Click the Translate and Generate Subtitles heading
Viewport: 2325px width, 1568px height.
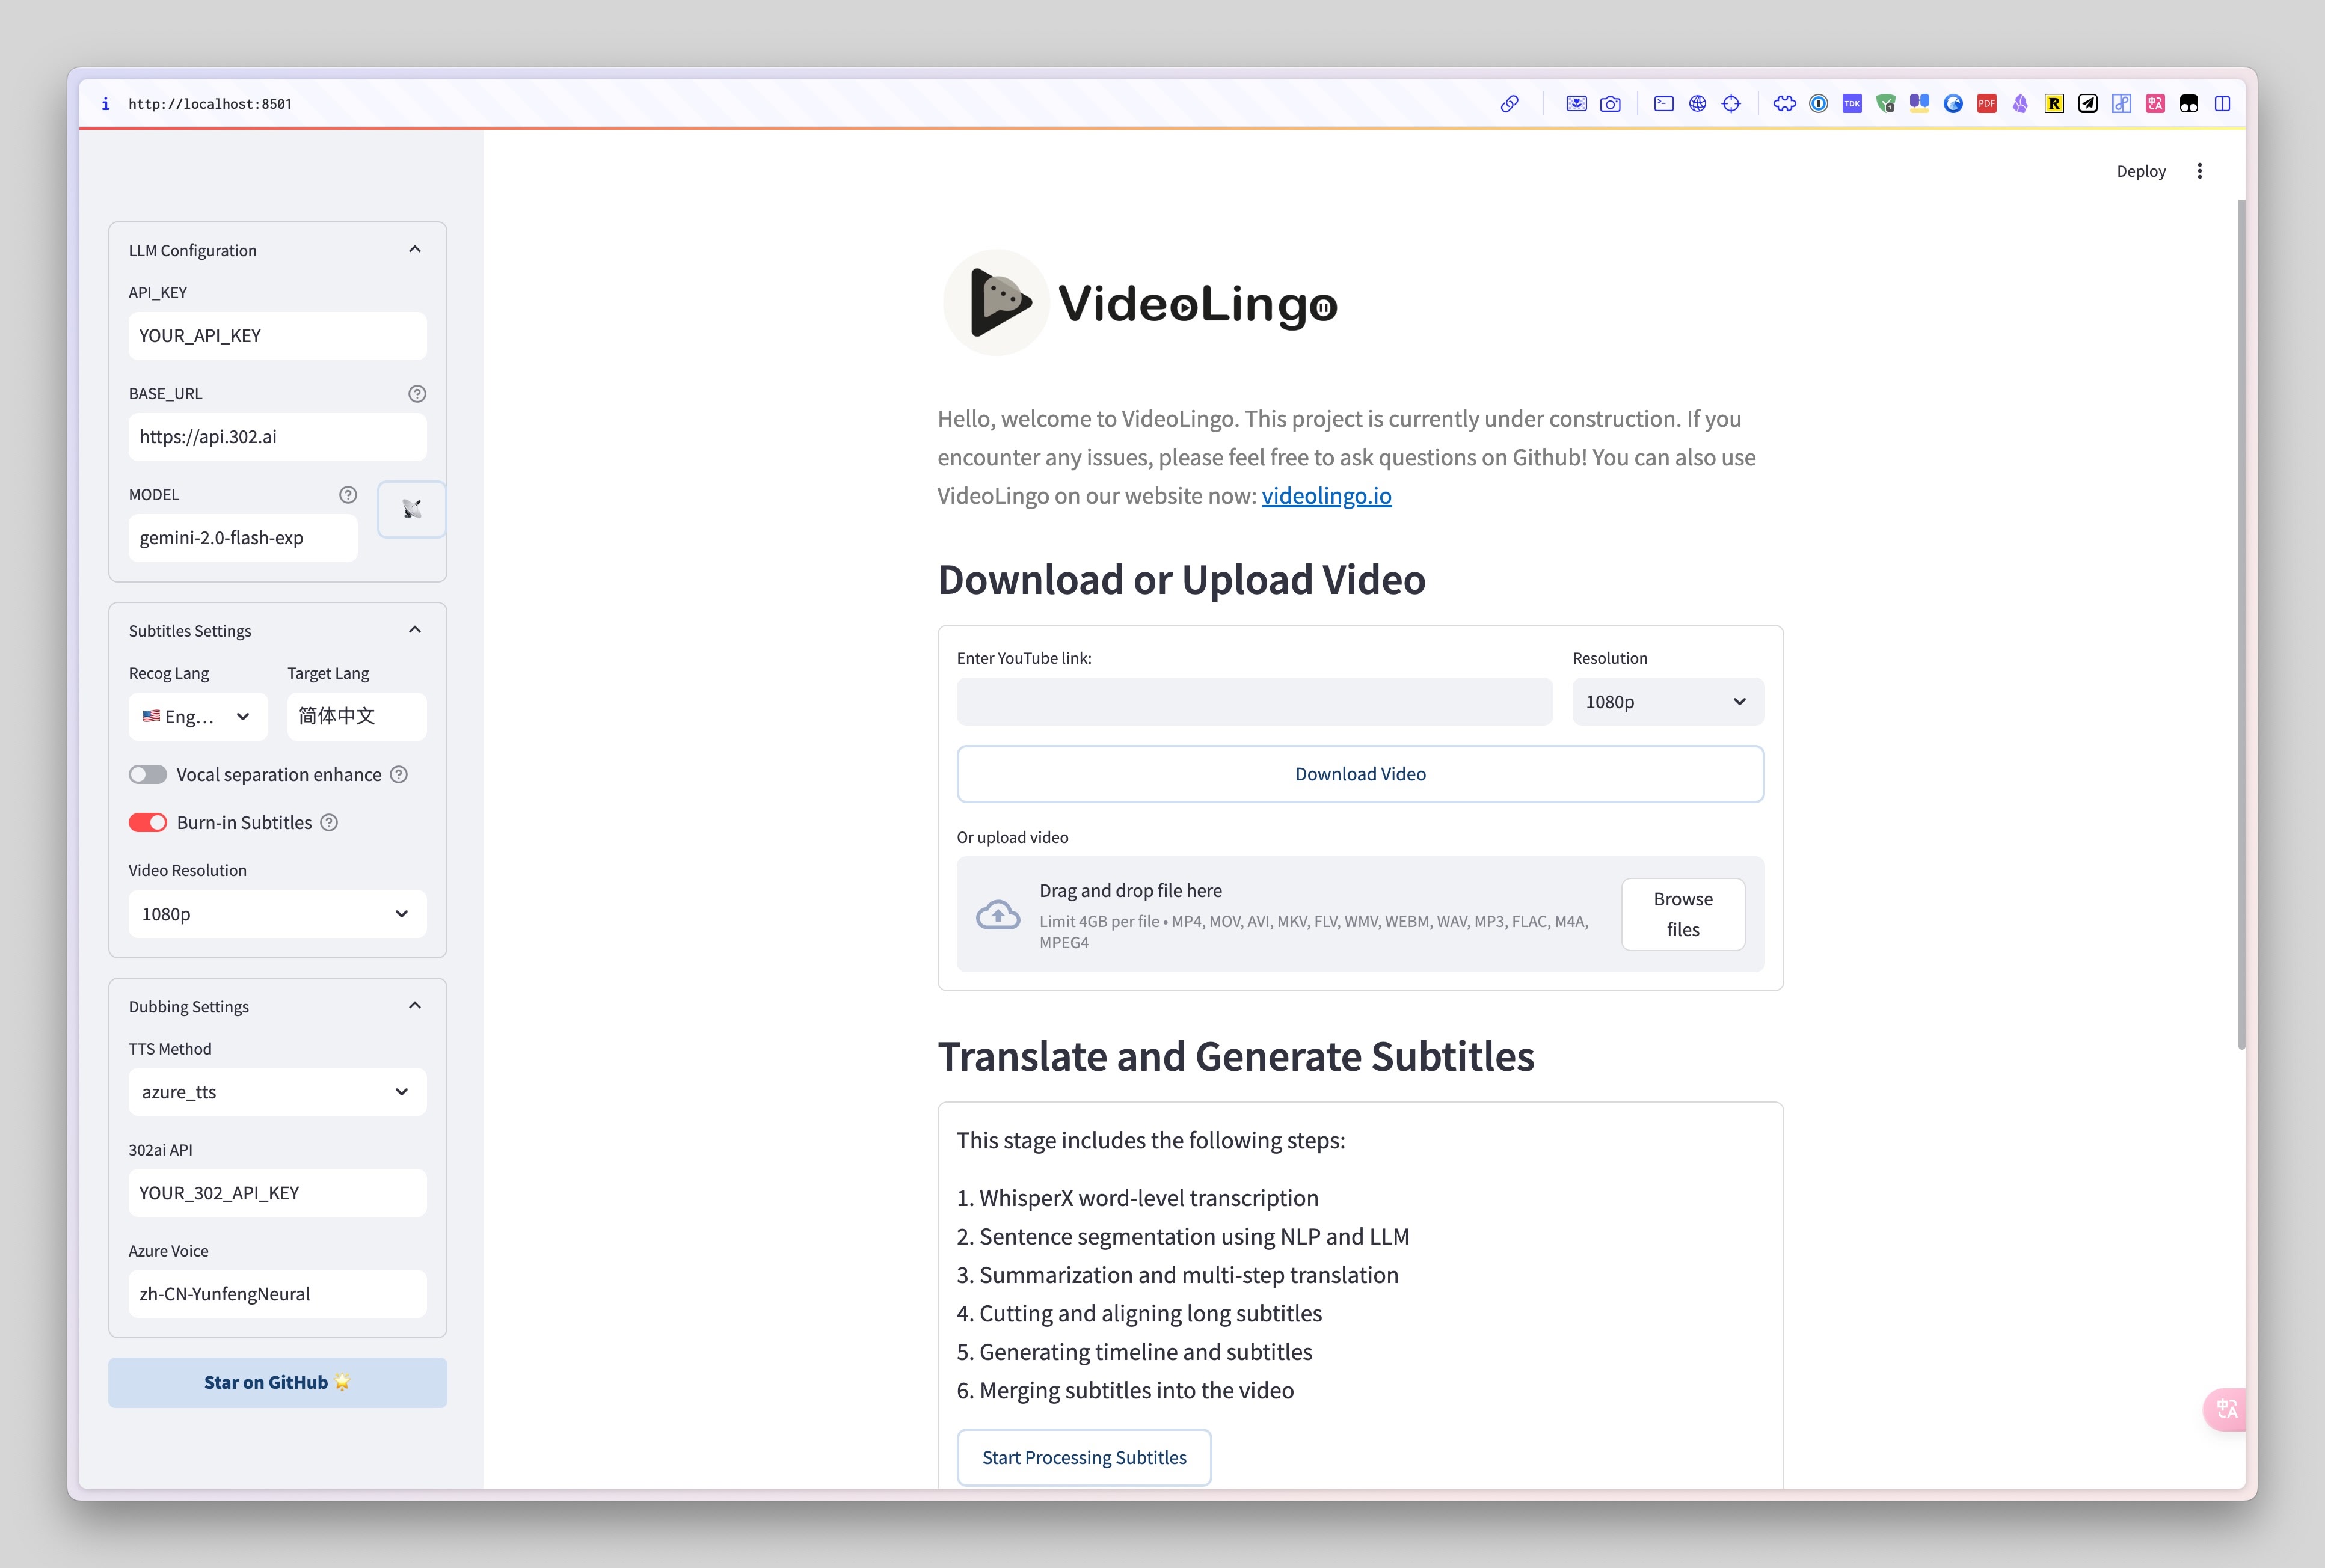(1236, 1057)
